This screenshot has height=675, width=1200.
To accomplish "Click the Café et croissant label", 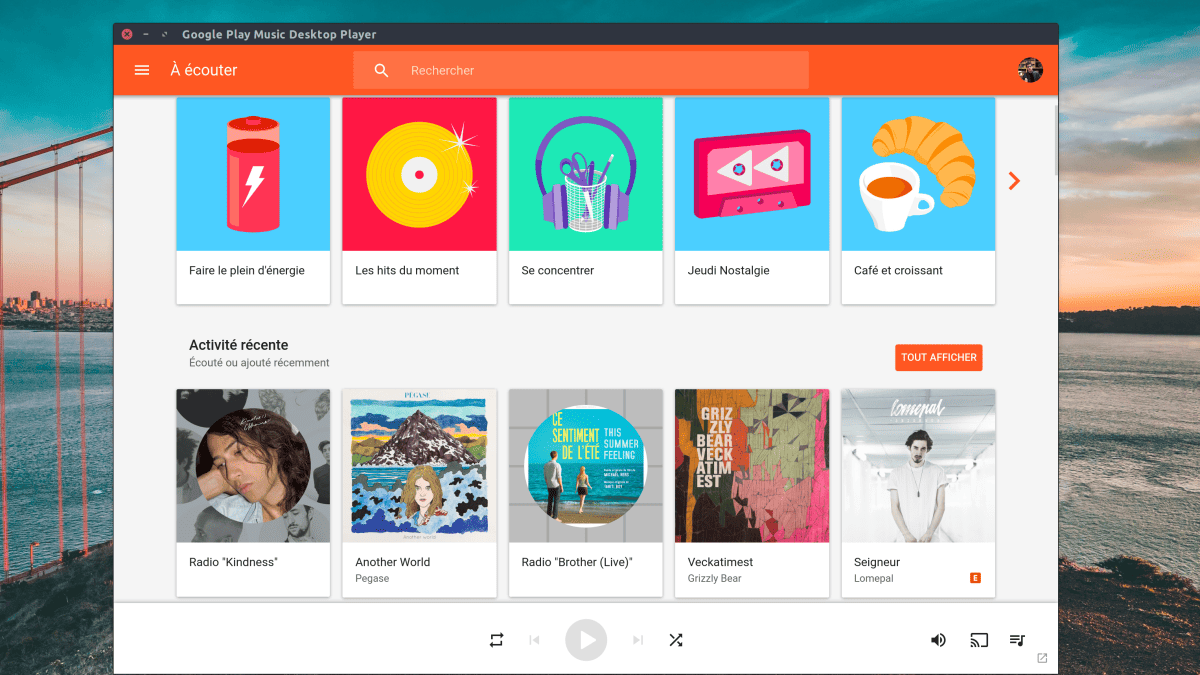I will [x=898, y=271].
